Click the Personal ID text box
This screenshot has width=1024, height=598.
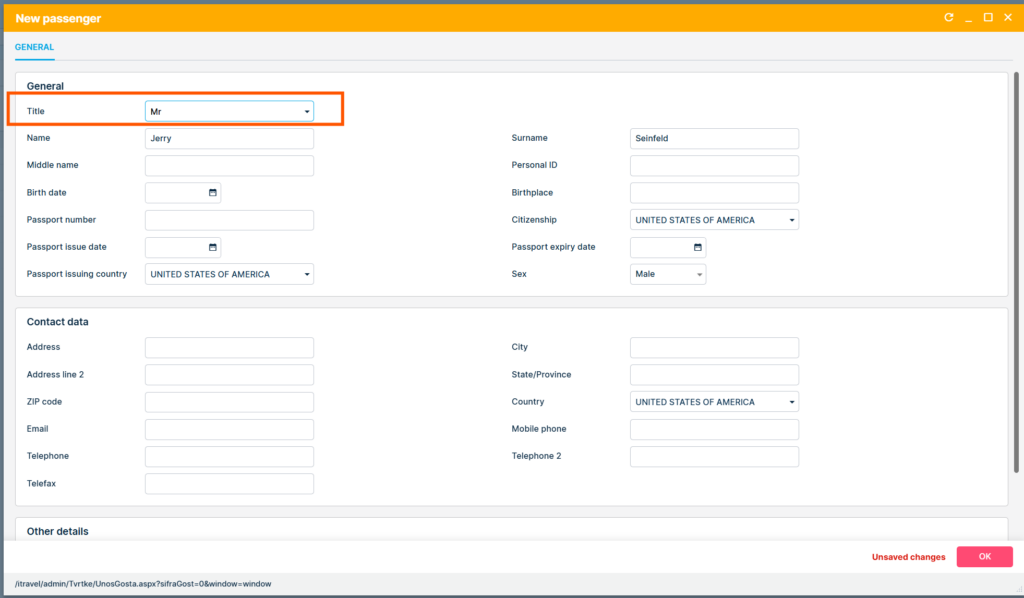click(714, 166)
